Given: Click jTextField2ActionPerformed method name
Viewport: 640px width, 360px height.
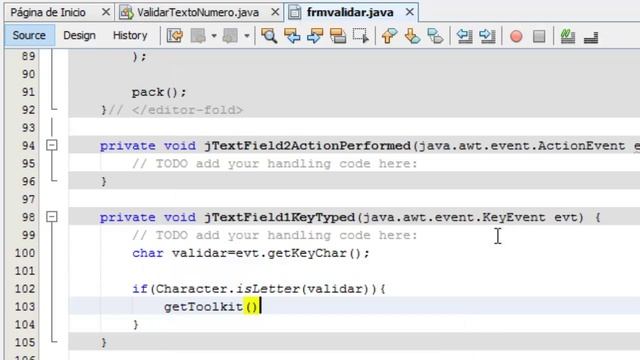Looking at the screenshot, I should (307, 146).
